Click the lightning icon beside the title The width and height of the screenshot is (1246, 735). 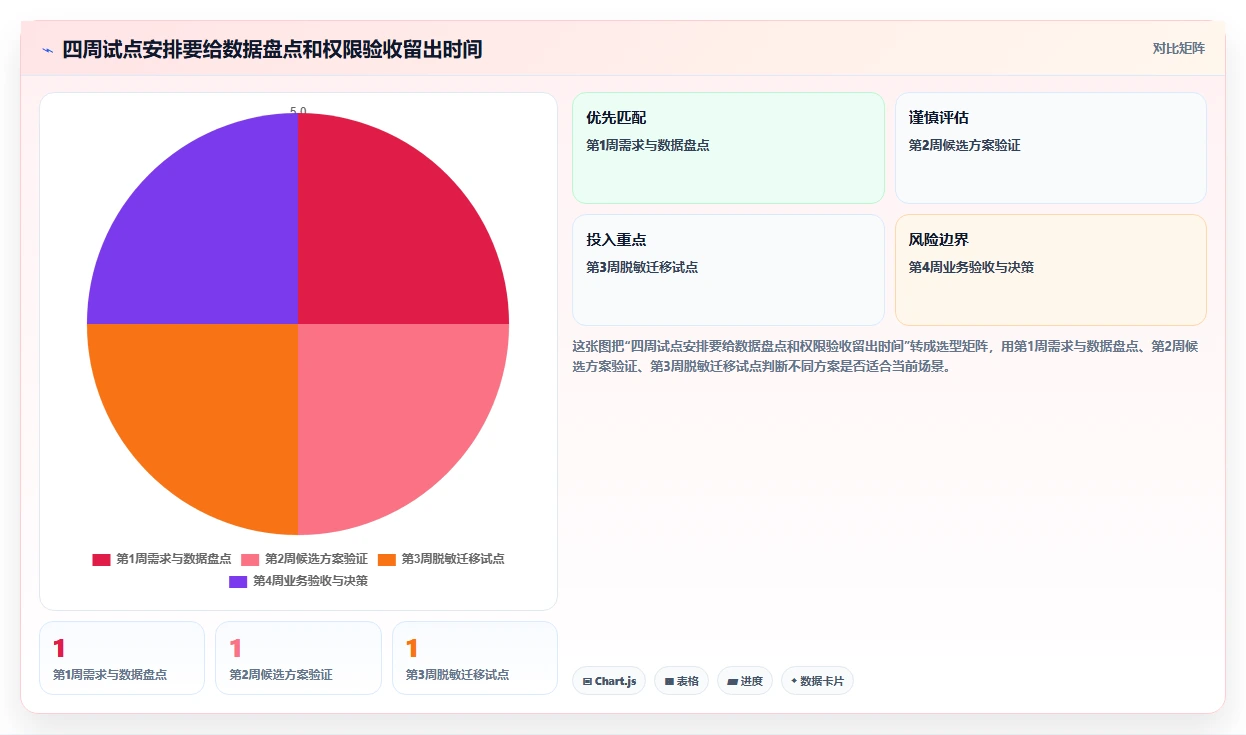pos(47,50)
